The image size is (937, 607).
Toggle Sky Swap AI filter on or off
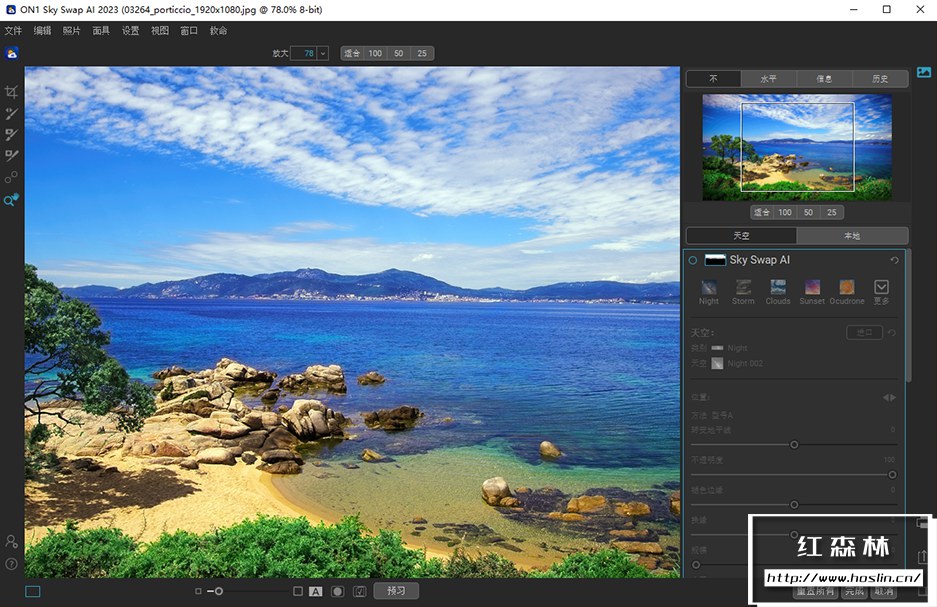tap(693, 260)
